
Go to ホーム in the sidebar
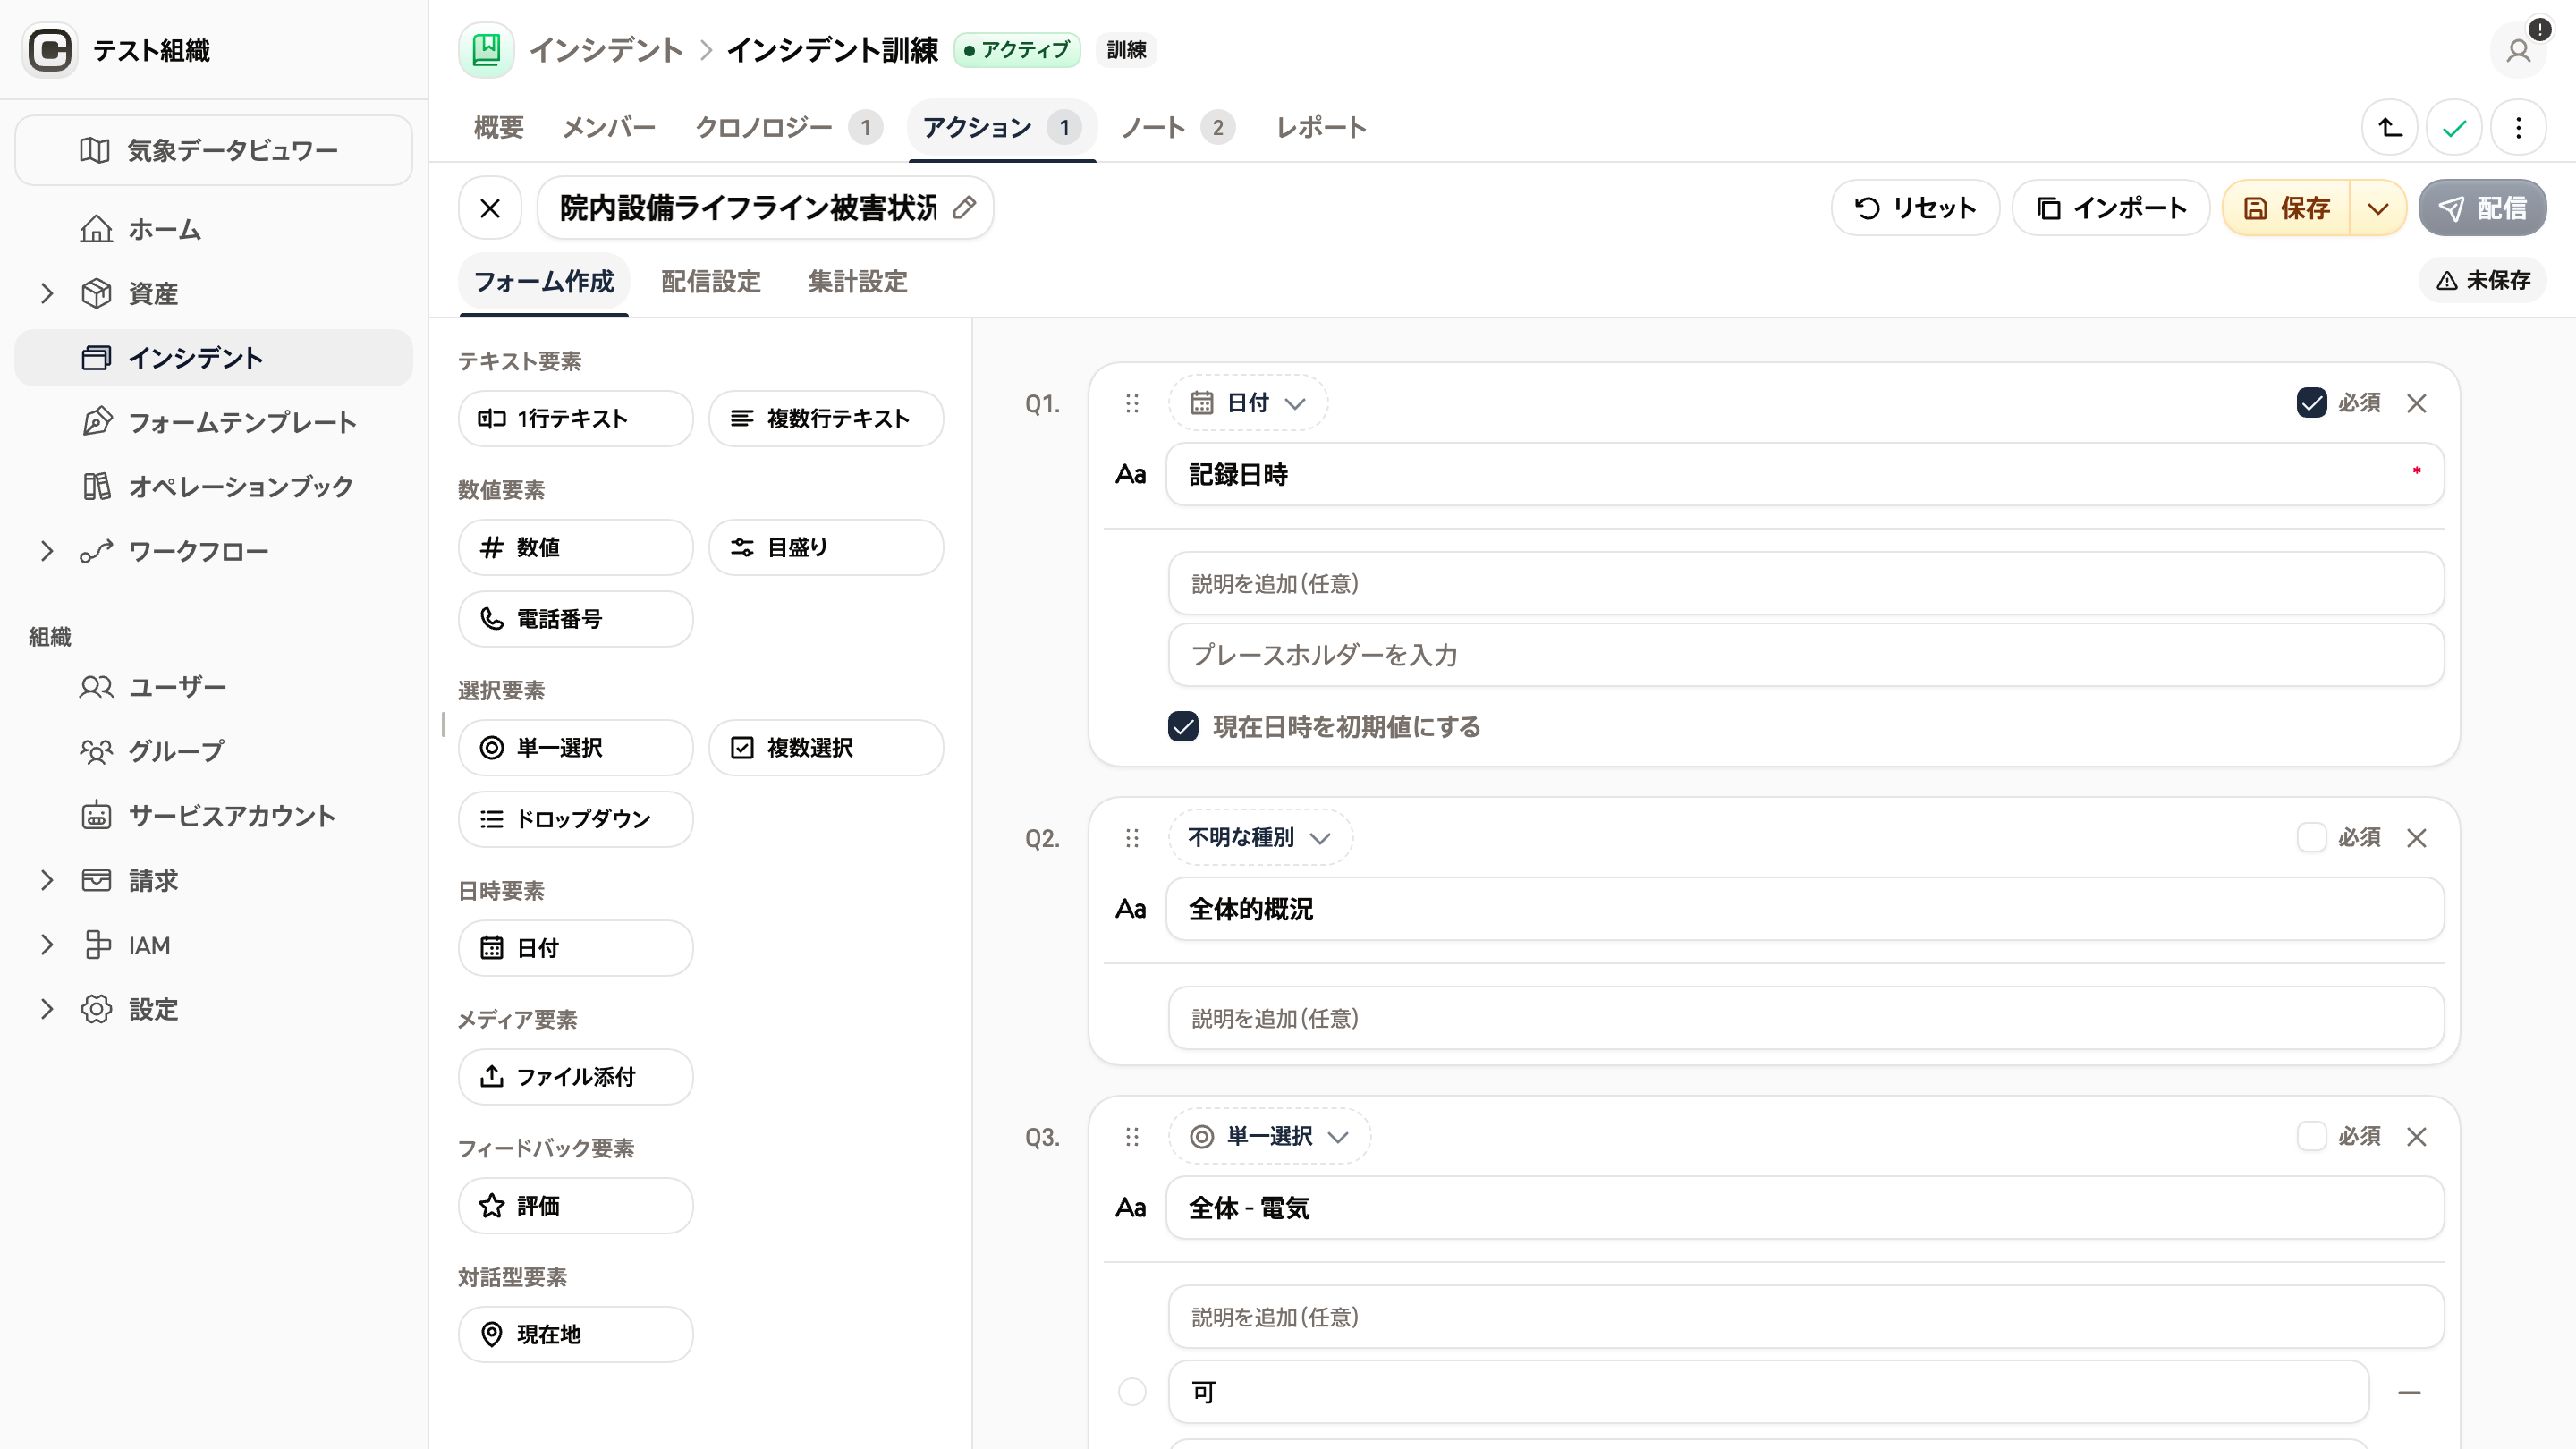click(214, 229)
